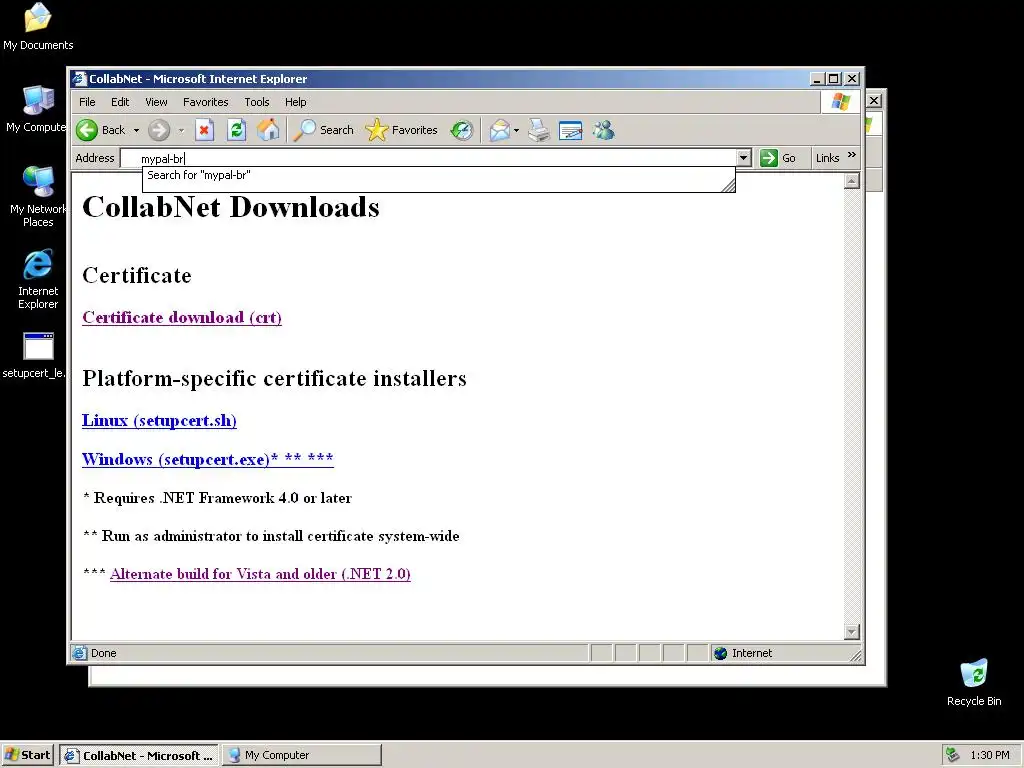The height and width of the screenshot is (768, 1024).
Task: Open the Back history dropdown arrow
Action: (x=136, y=130)
